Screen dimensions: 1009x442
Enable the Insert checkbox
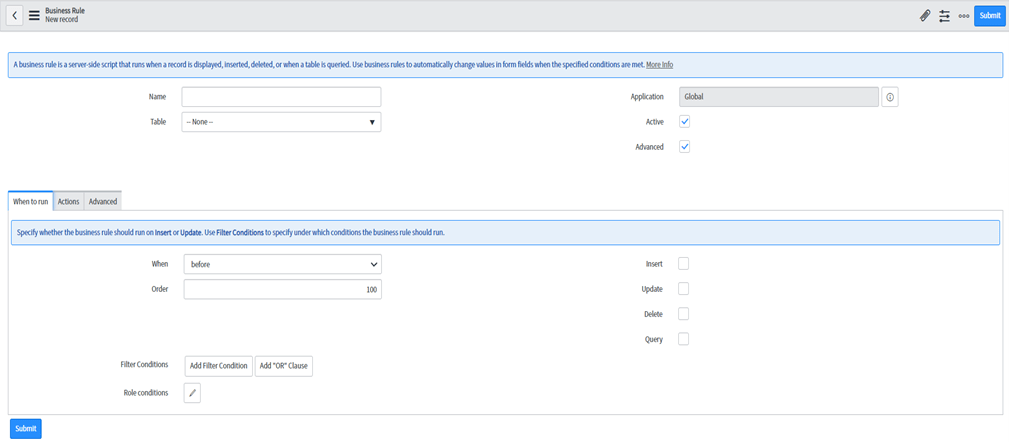click(x=683, y=264)
